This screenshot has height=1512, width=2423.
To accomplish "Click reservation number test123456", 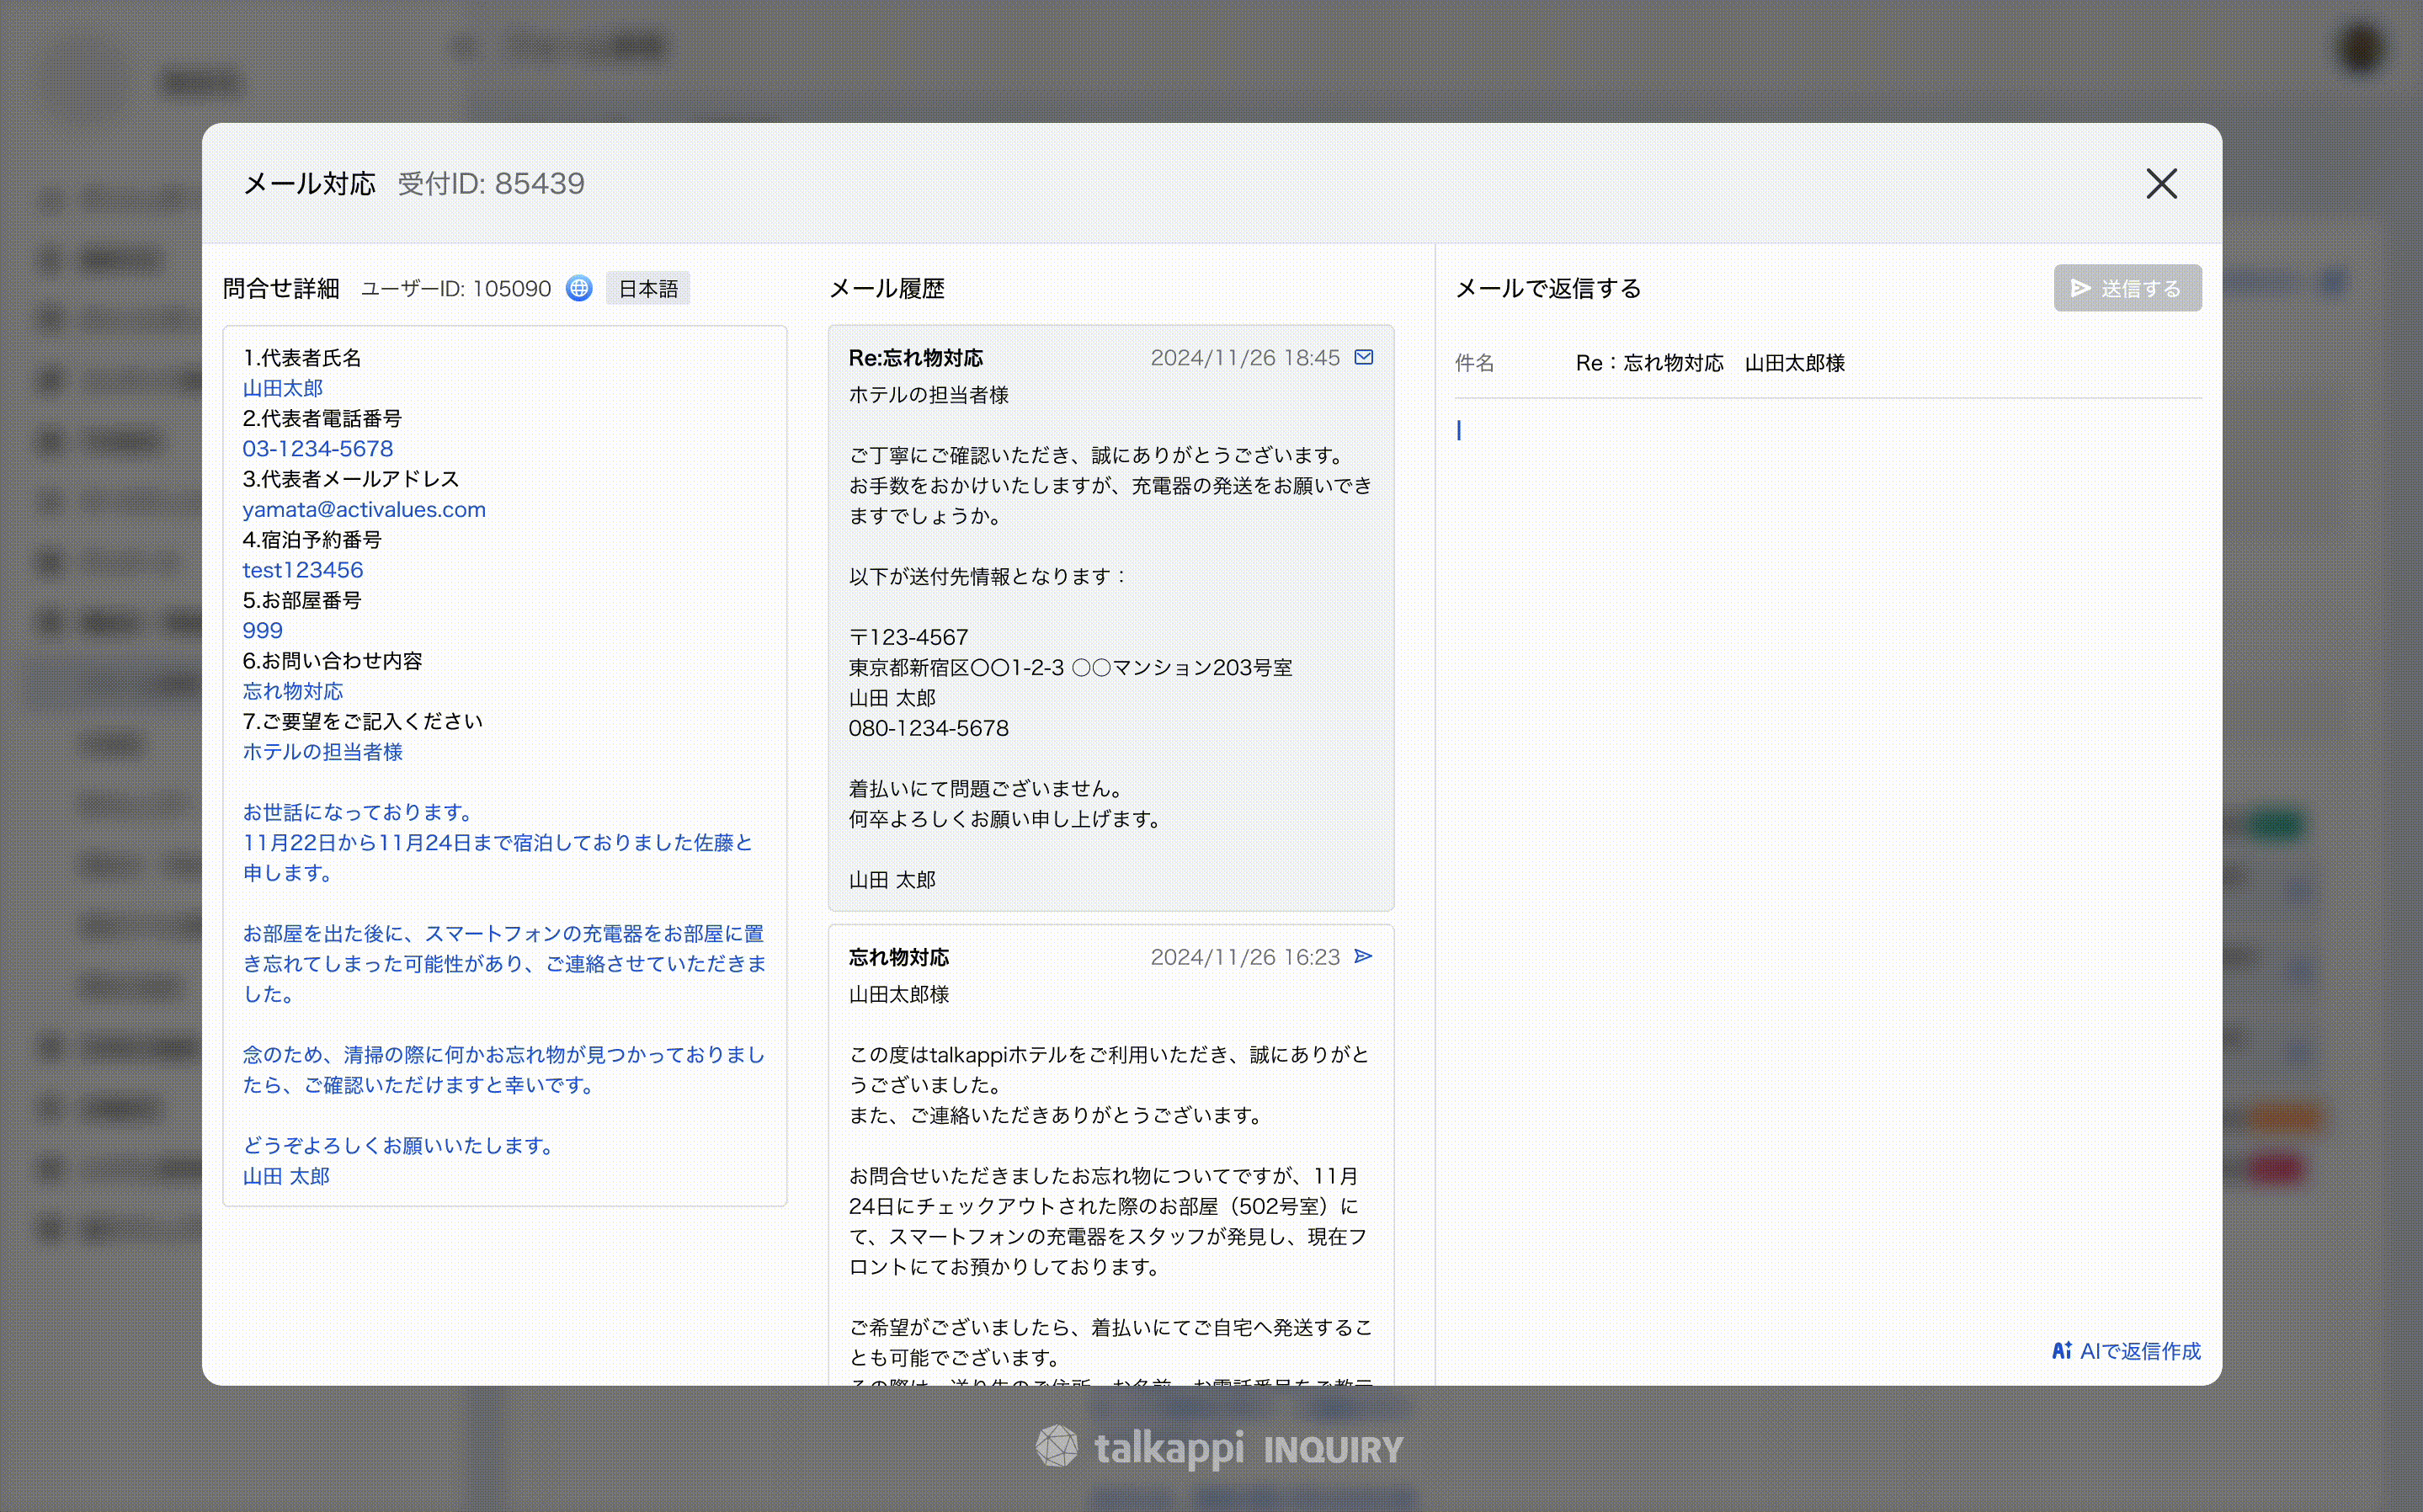I will pyautogui.click(x=302, y=570).
